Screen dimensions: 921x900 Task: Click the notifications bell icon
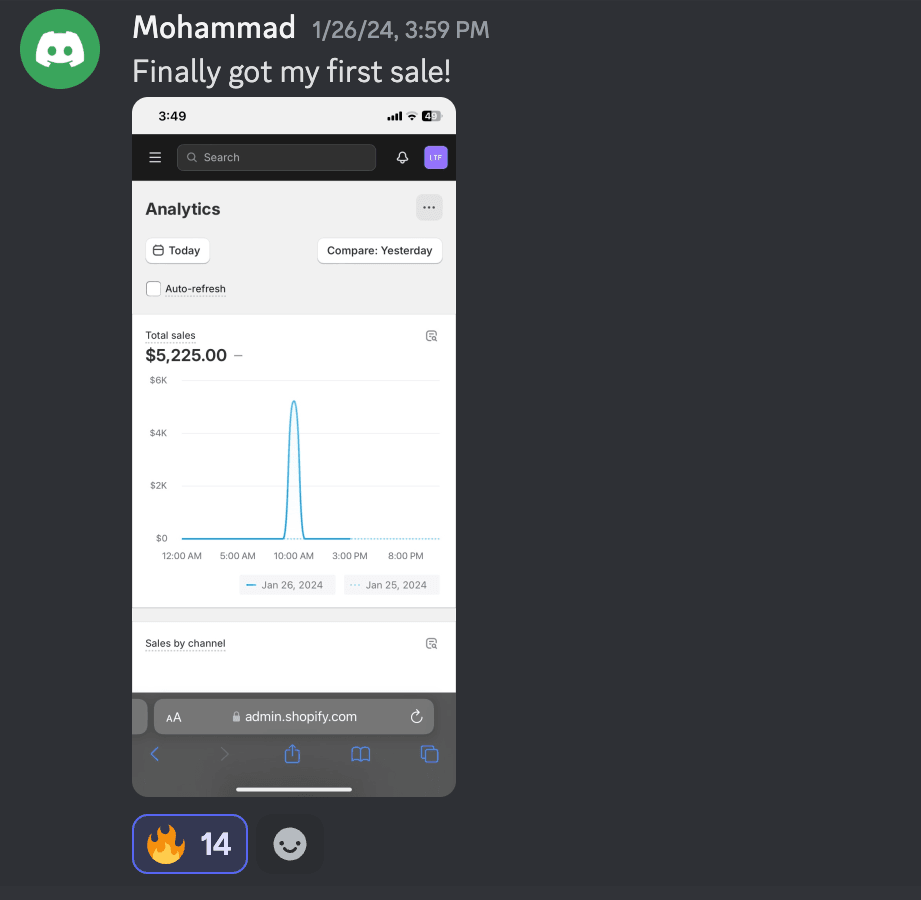403,157
